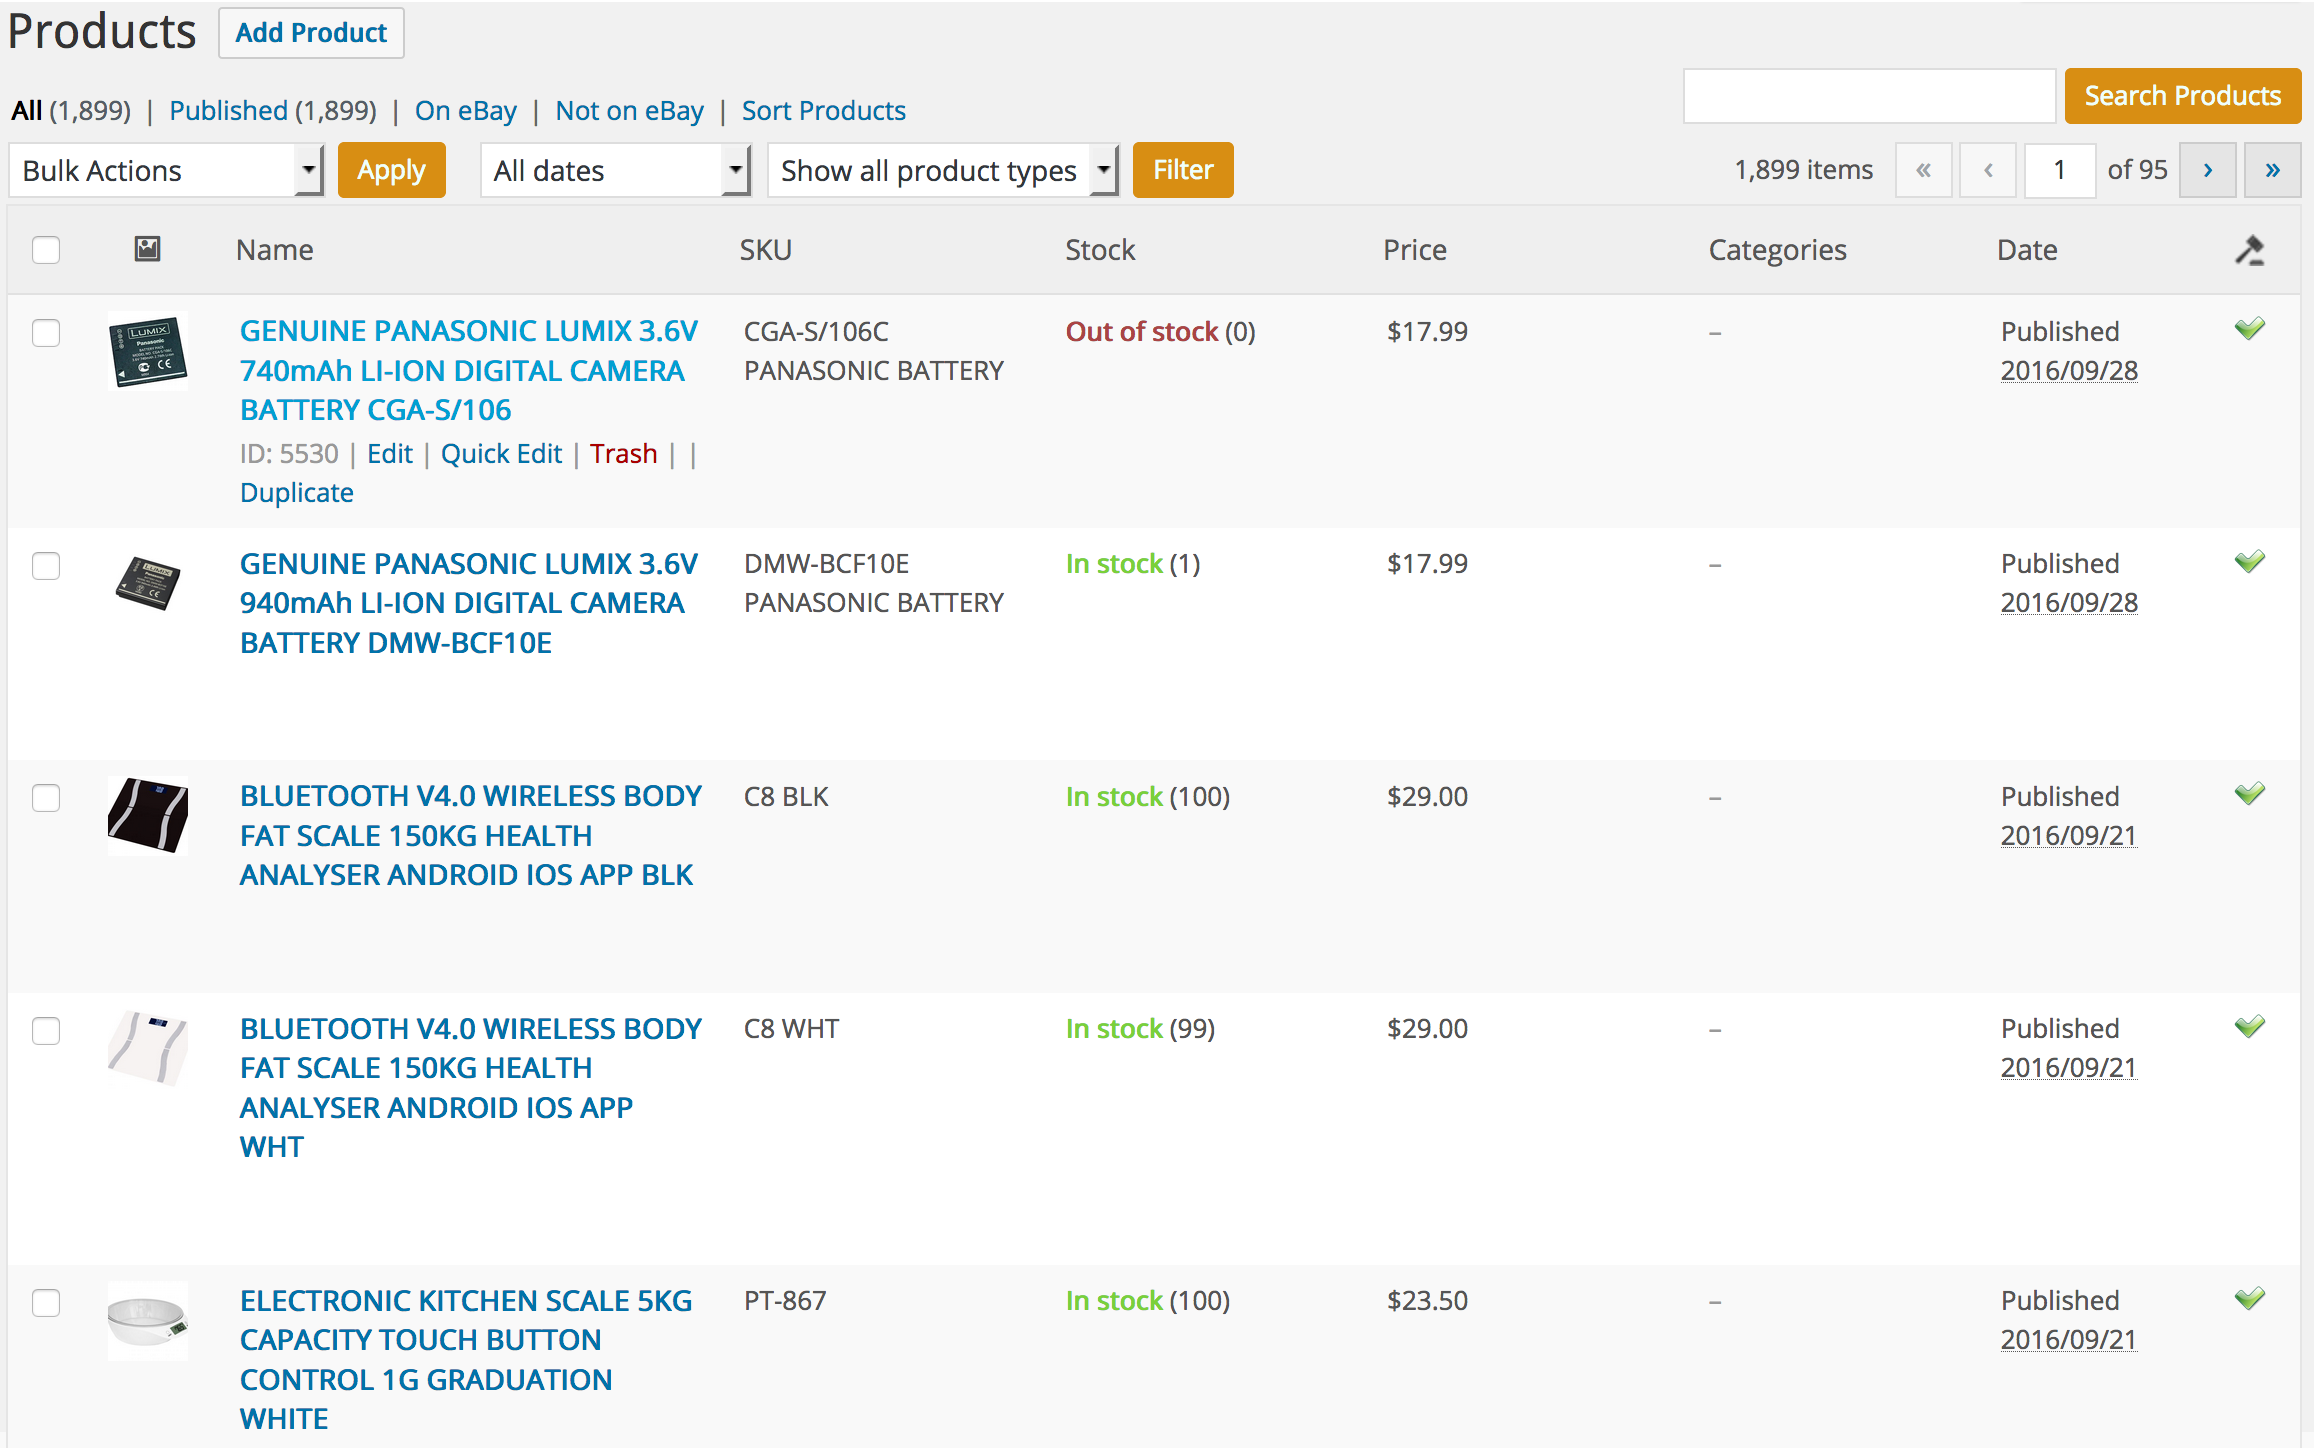Check the CGA-S/106 battery row checkbox

coord(46,332)
